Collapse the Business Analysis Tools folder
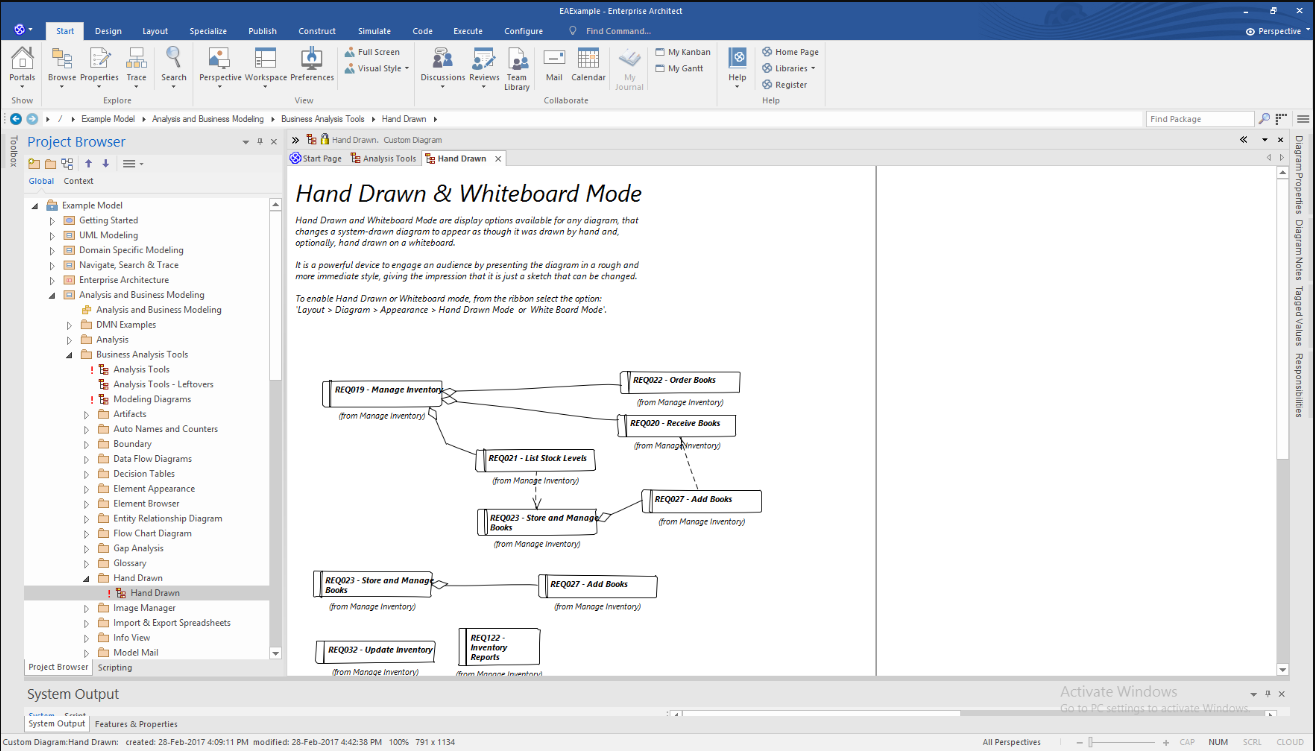Image resolution: width=1315 pixels, height=751 pixels. pyautogui.click(x=69, y=354)
